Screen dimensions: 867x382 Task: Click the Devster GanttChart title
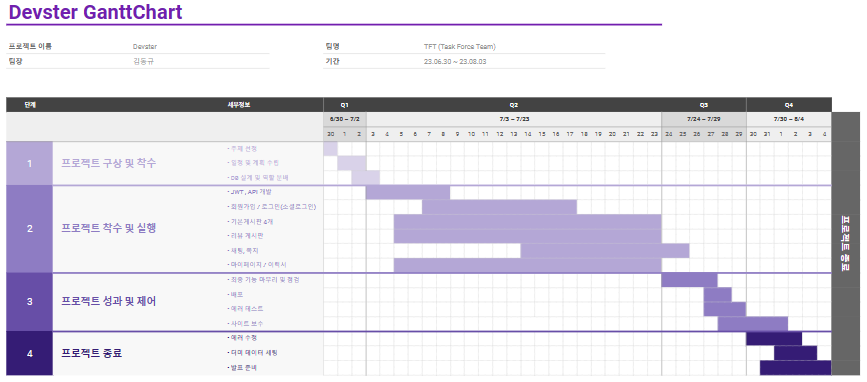tap(96, 12)
